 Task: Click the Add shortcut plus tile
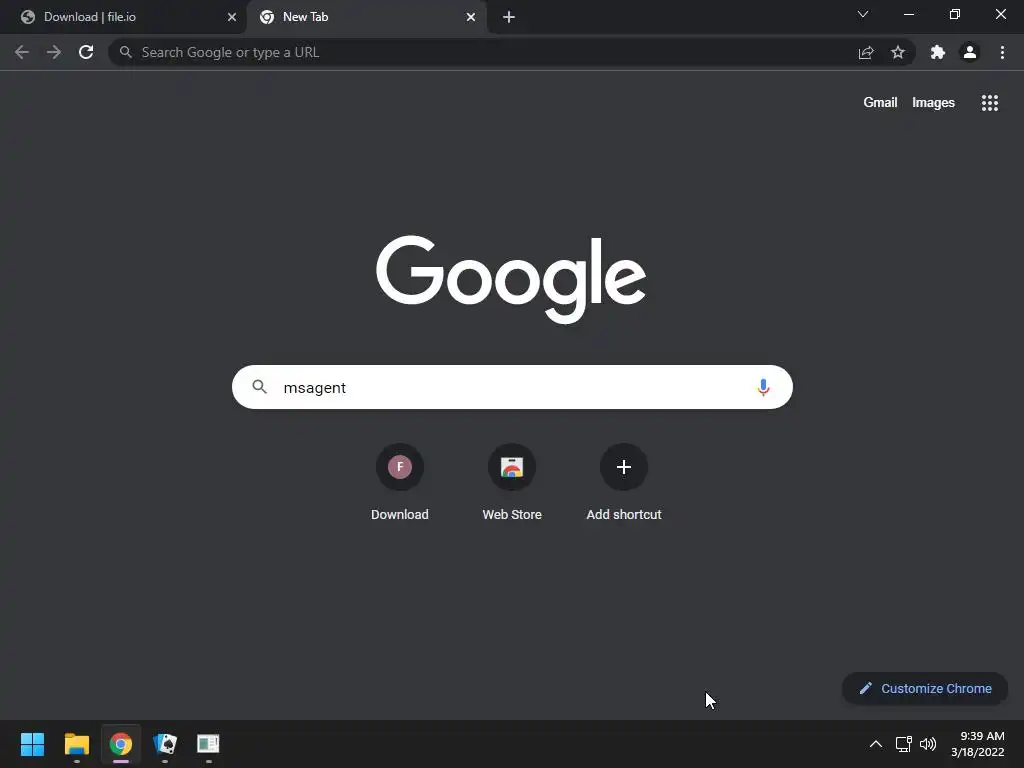[624, 483]
